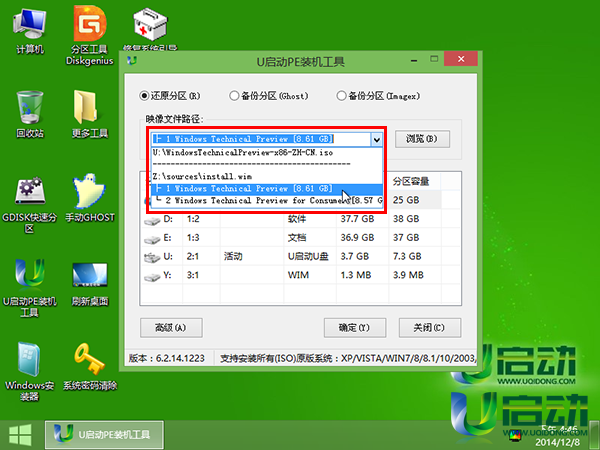Open the 系统密码清除 key icon
Viewport: 600px width, 450px height.
coord(90,367)
